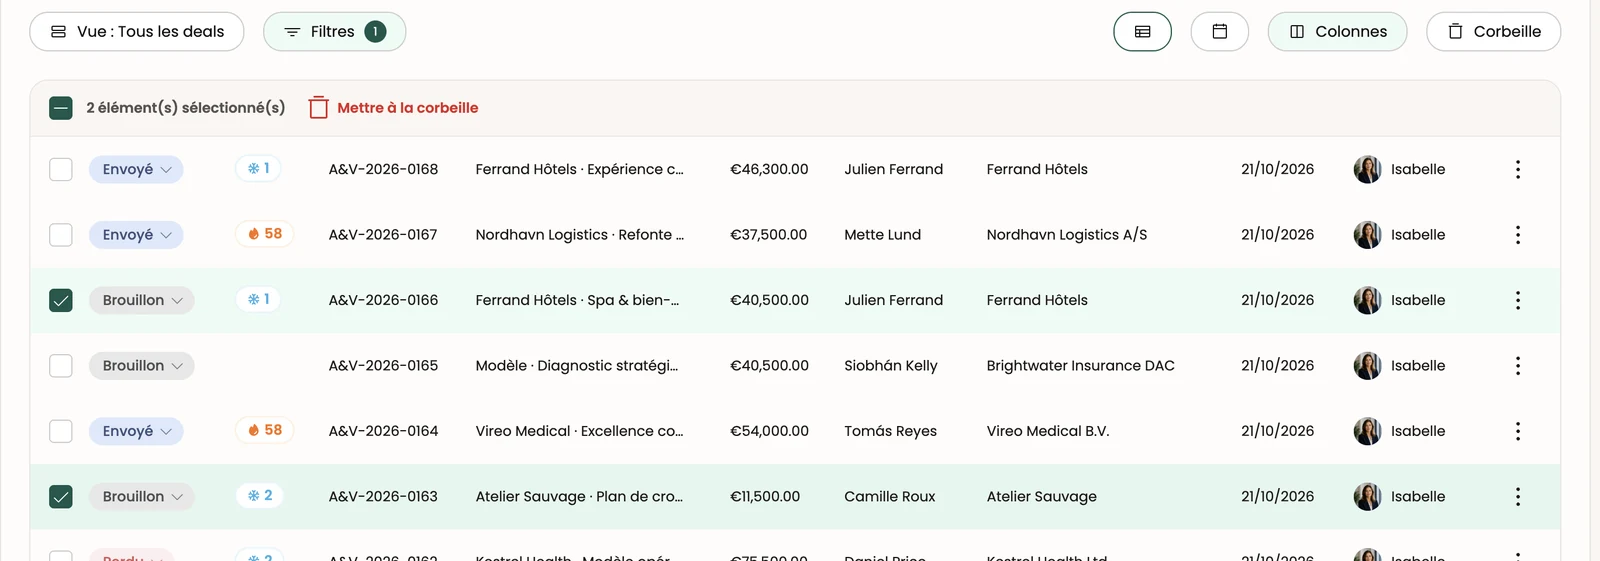
Task: Click contact name Siobhán Kelly
Action: coord(890,366)
